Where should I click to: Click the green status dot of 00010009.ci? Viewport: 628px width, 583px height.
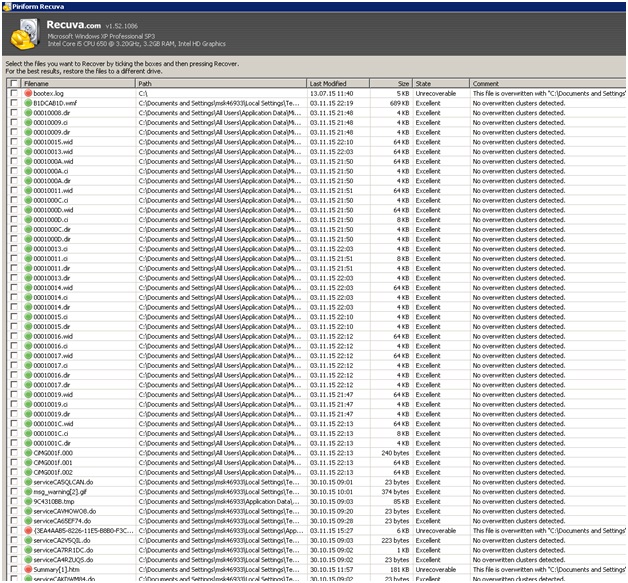coord(28,123)
